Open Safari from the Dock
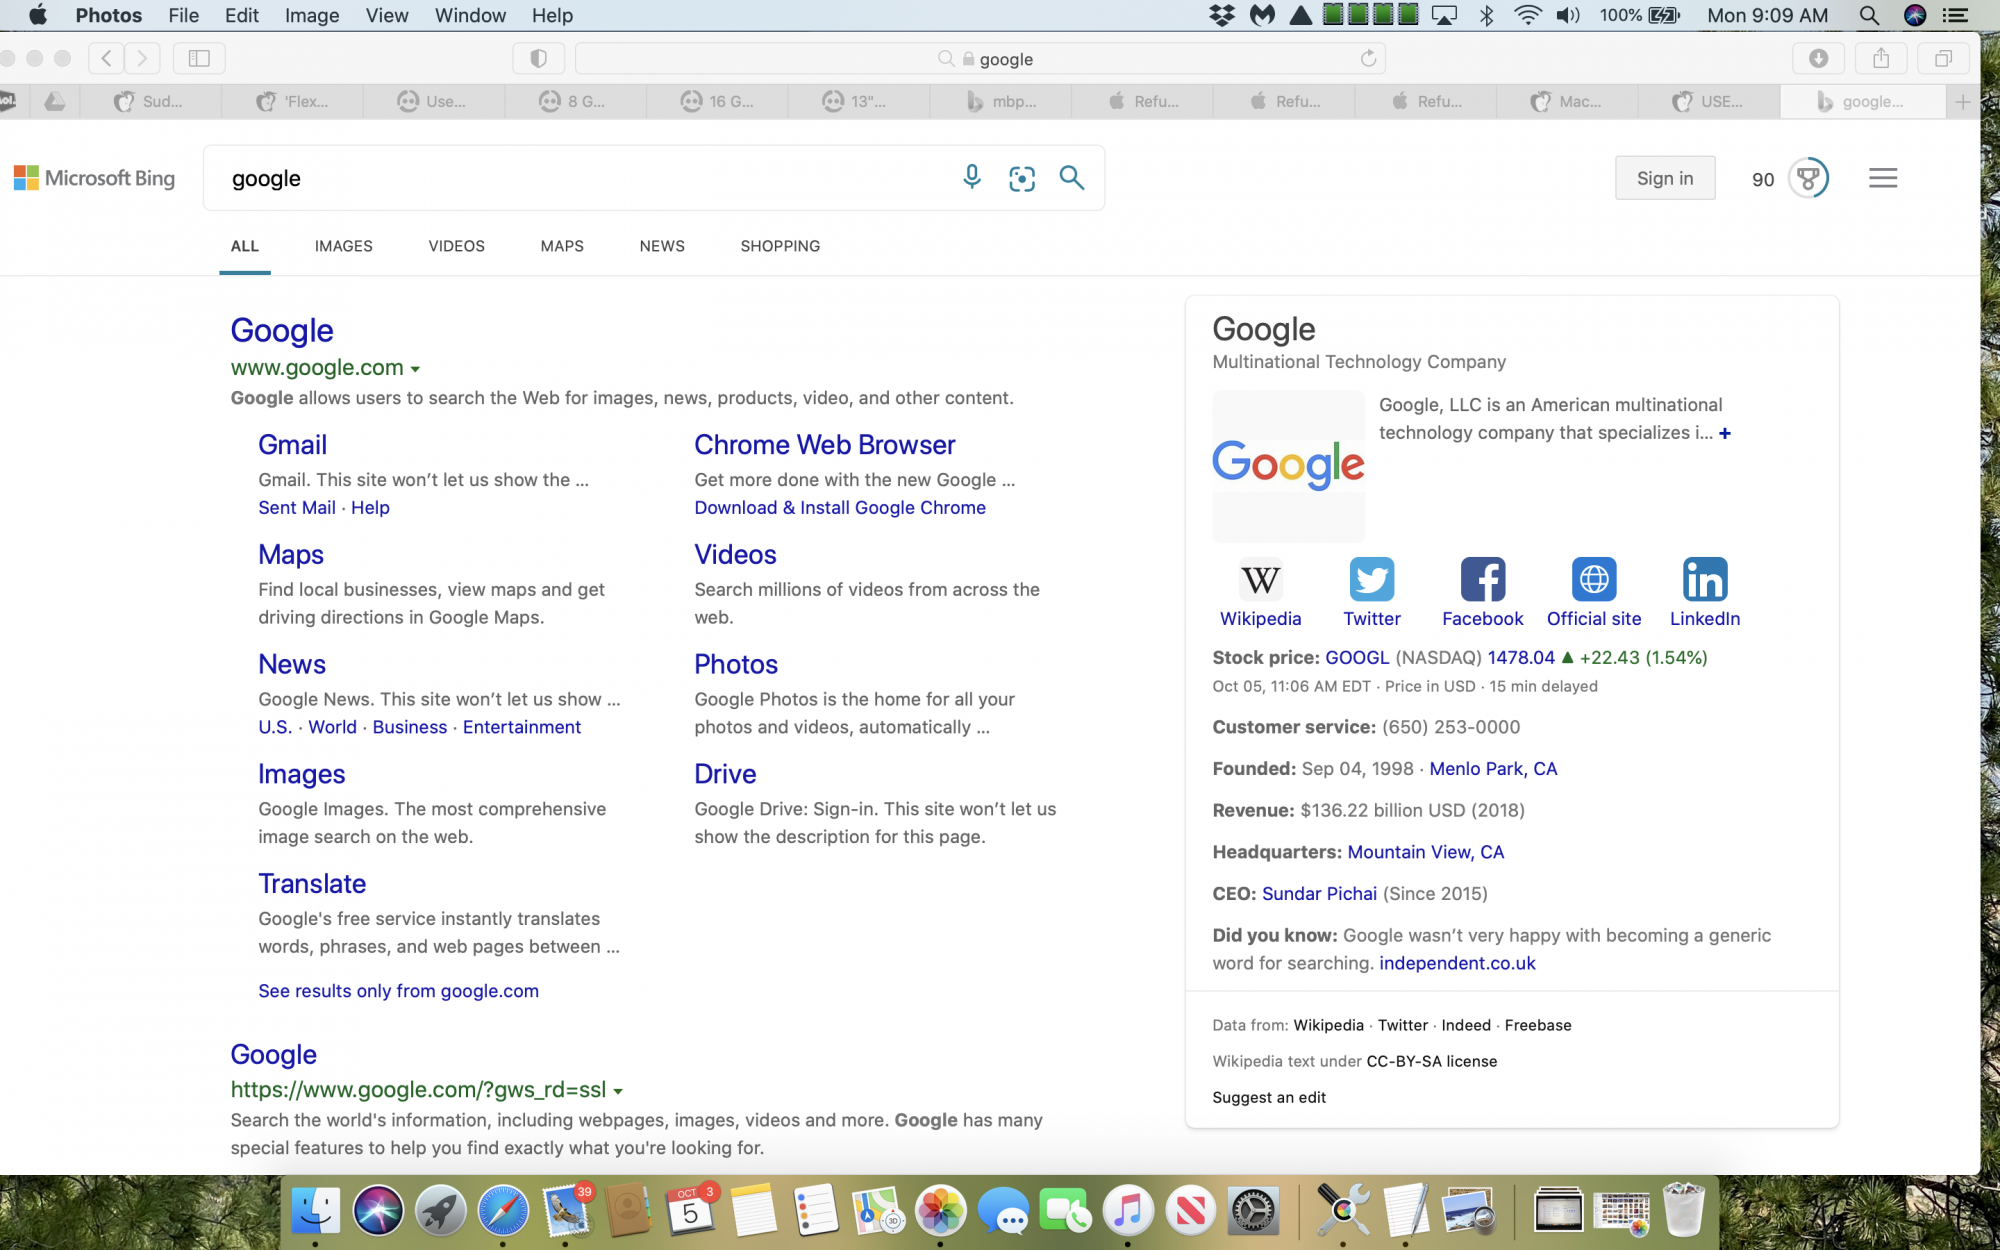The height and width of the screenshot is (1250, 2000). tap(503, 1210)
